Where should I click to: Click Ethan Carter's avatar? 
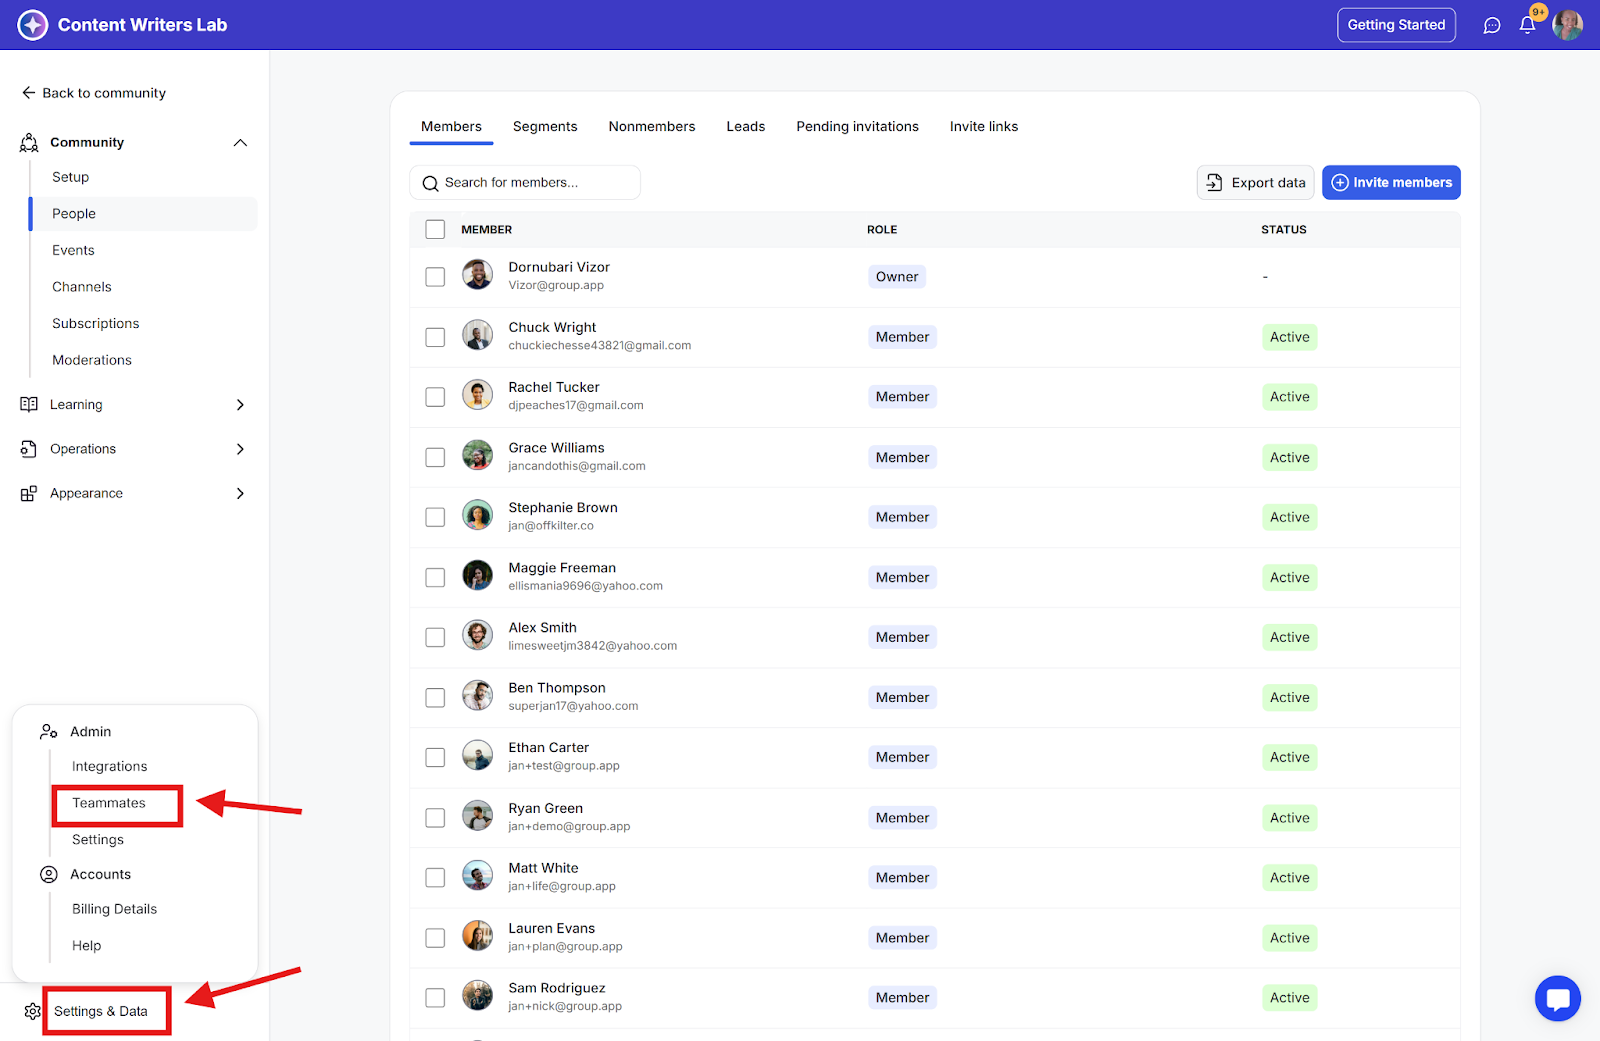click(x=478, y=755)
